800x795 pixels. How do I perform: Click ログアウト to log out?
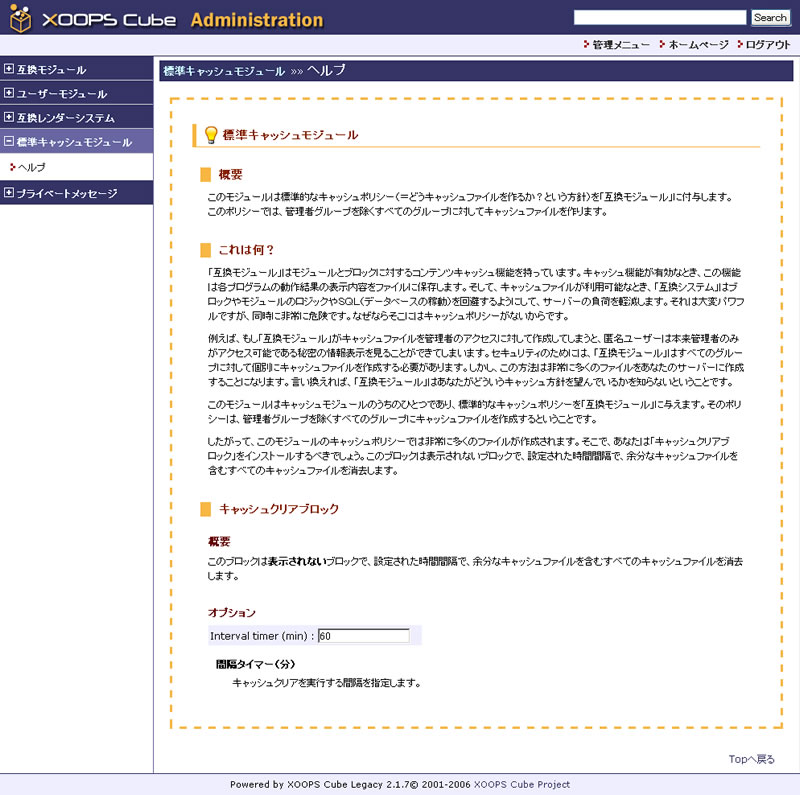[768, 45]
